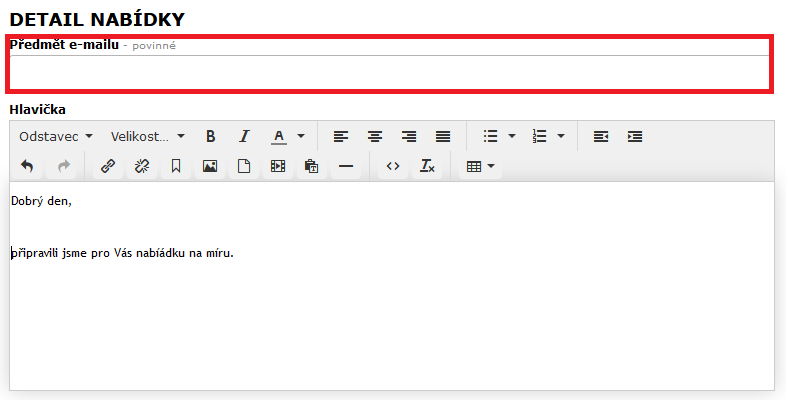Open the source code view
This screenshot has height=400, width=786.
click(393, 166)
